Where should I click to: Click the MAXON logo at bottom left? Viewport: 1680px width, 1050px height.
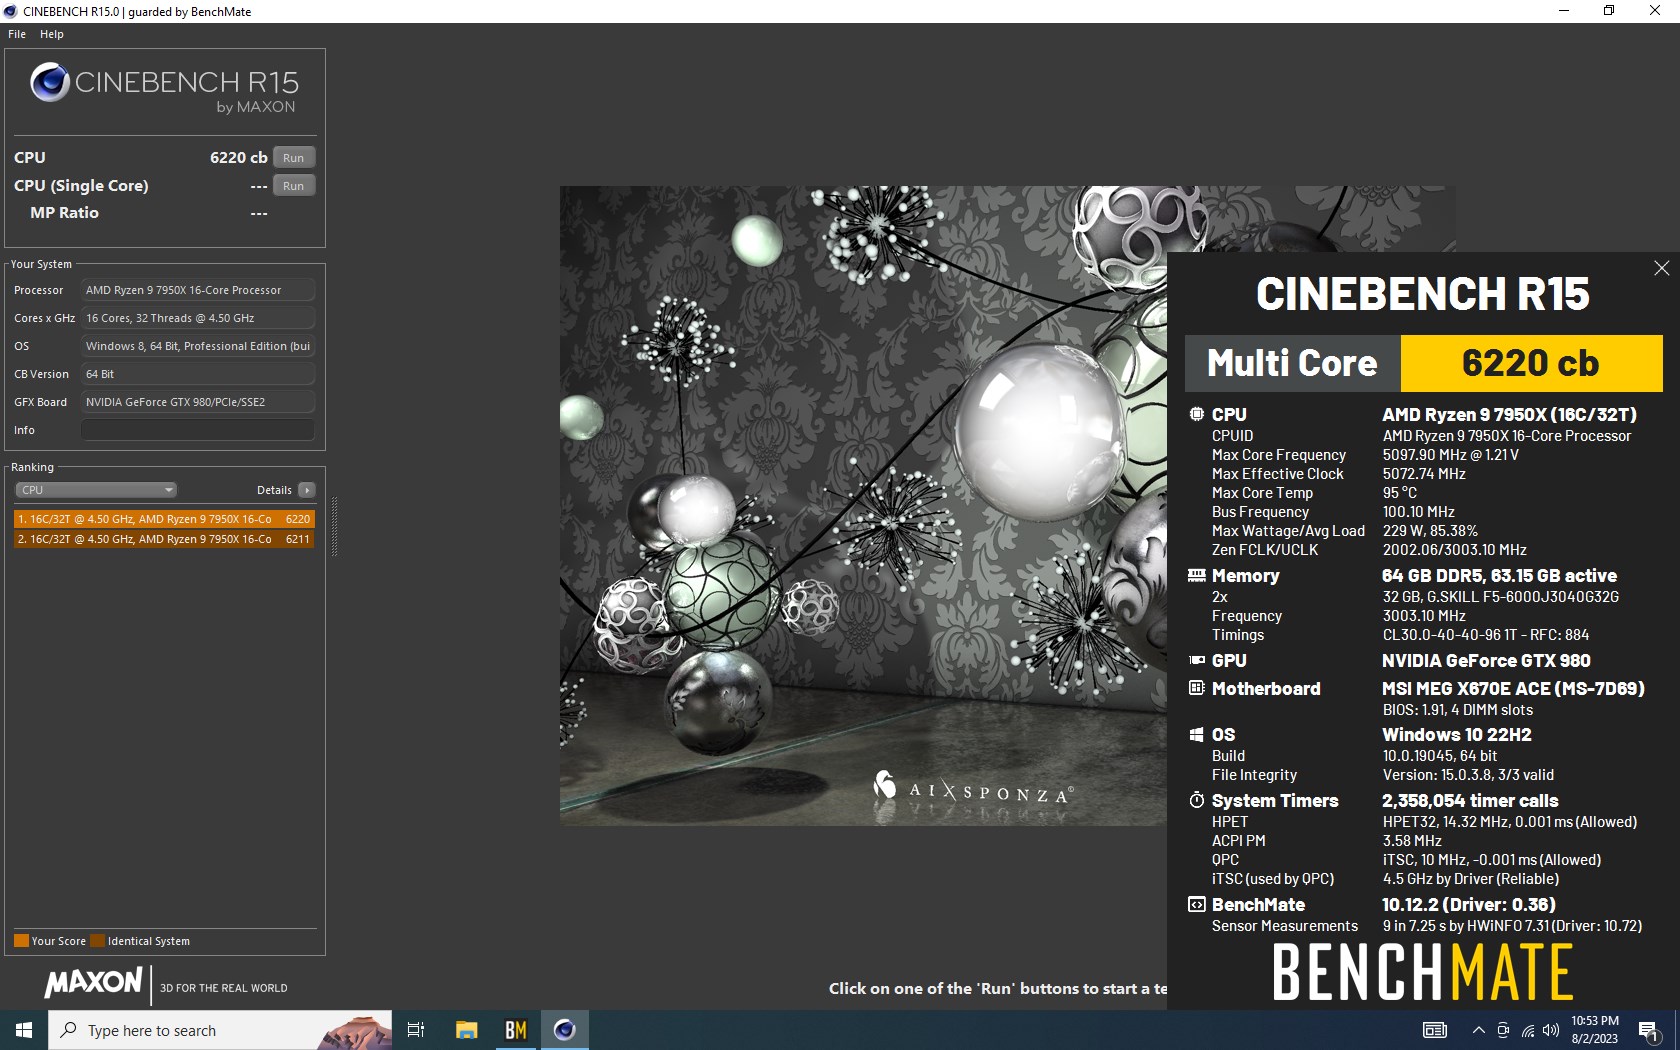(x=94, y=983)
